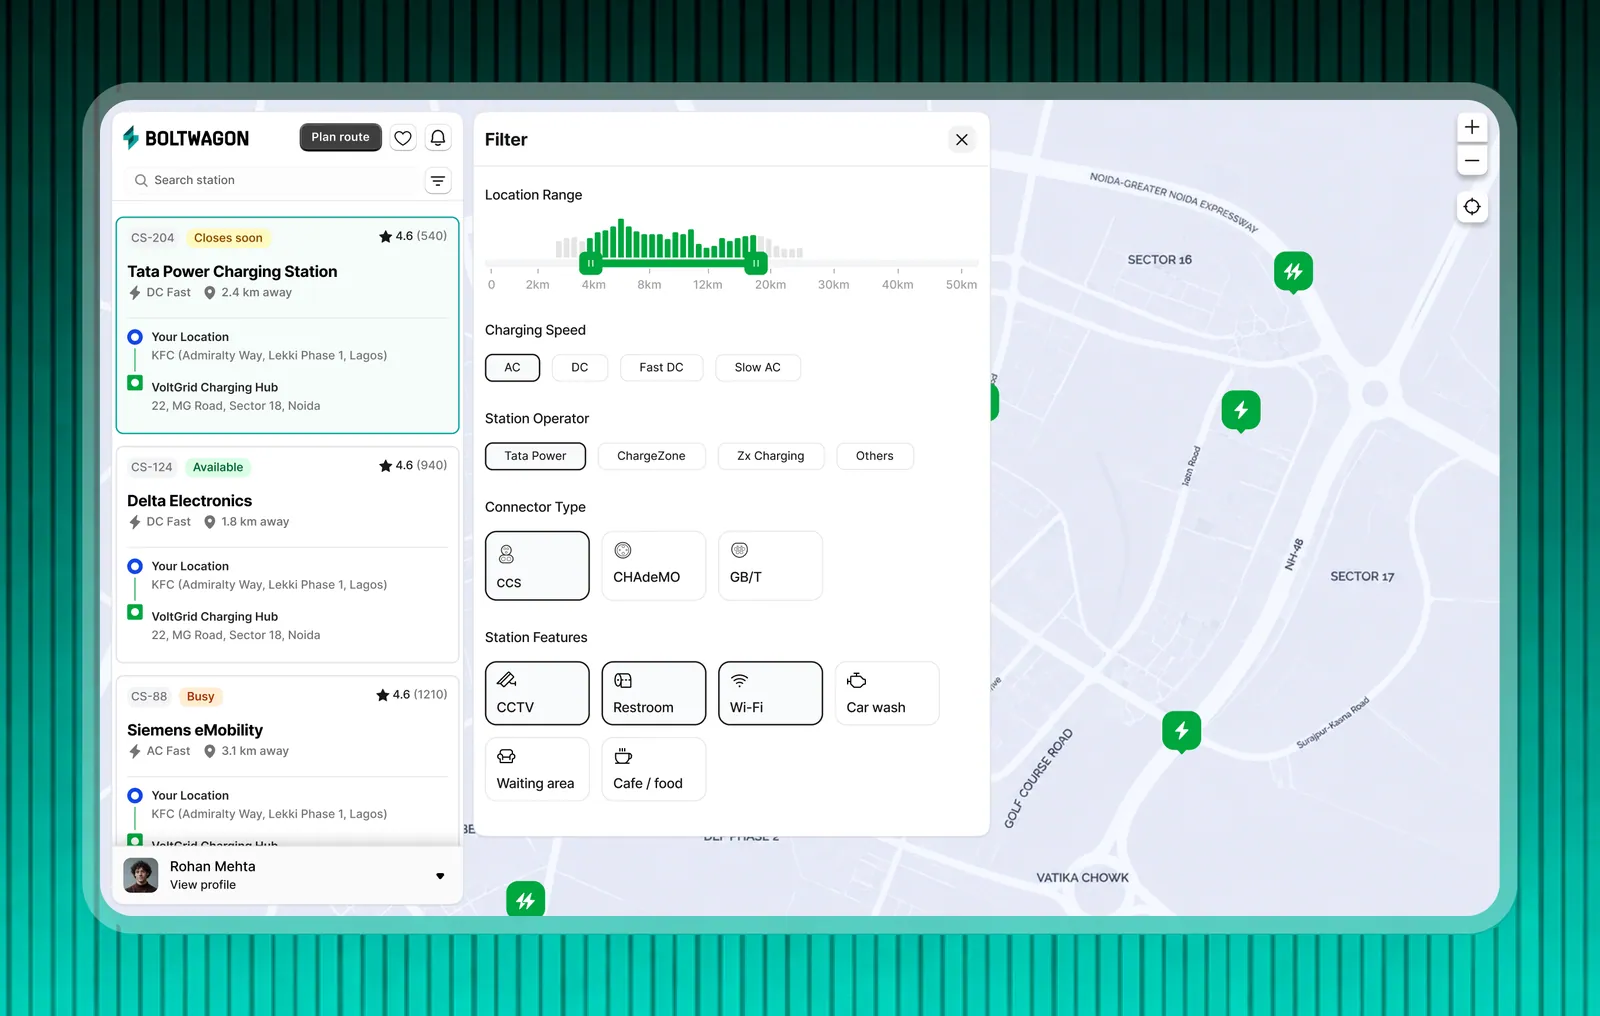Screen dimensions: 1600x1016
Task: Zoom in on the map
Action: tap(1472, 127)
